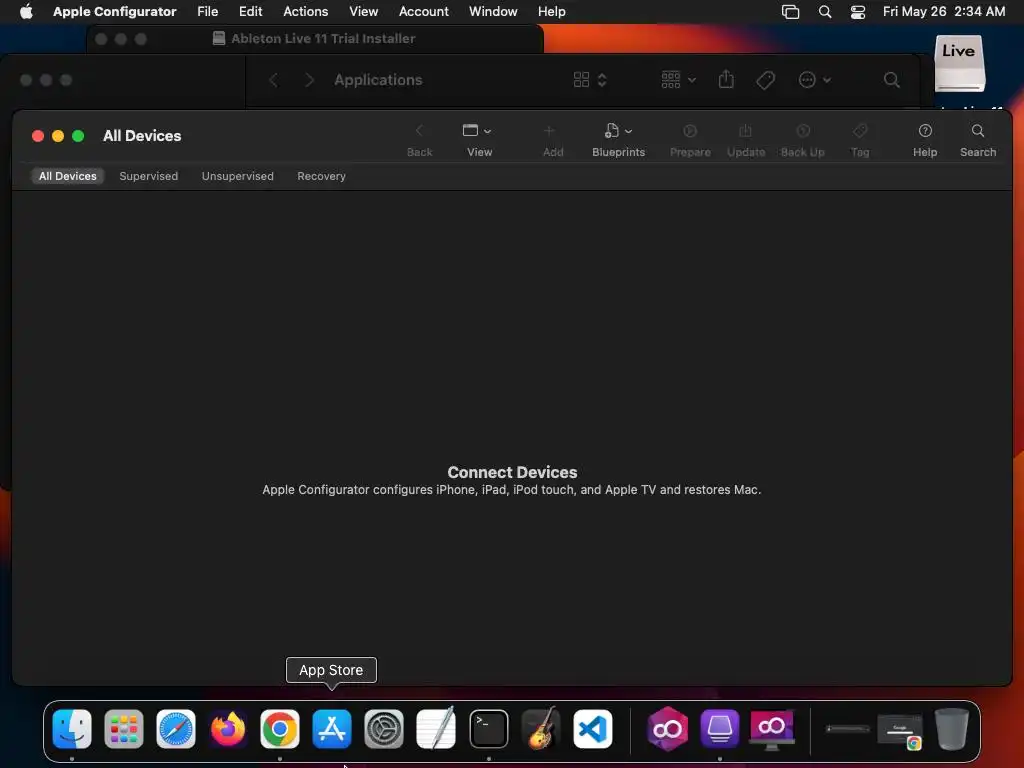Open Terminal from the Dock
Viewport: 1024px width, 768px height.
click(x=488, y=728)
